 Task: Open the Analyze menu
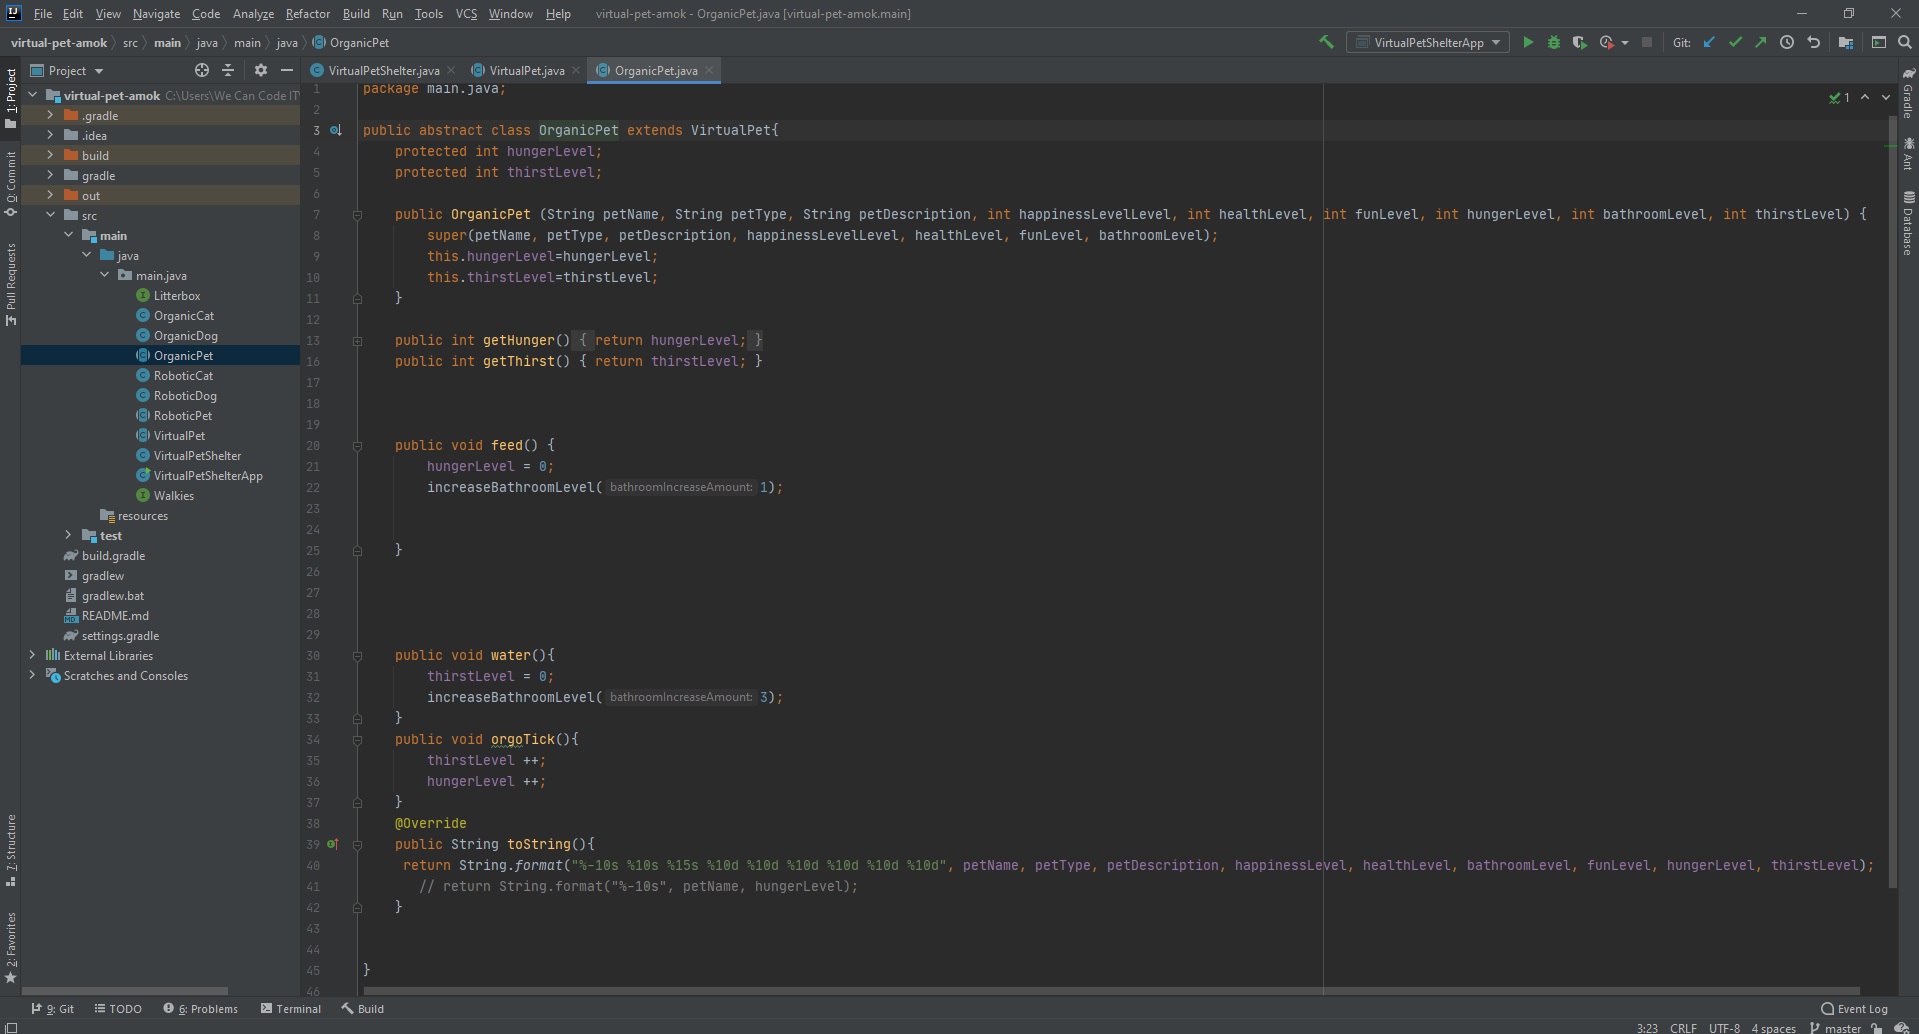pos(253,14)
